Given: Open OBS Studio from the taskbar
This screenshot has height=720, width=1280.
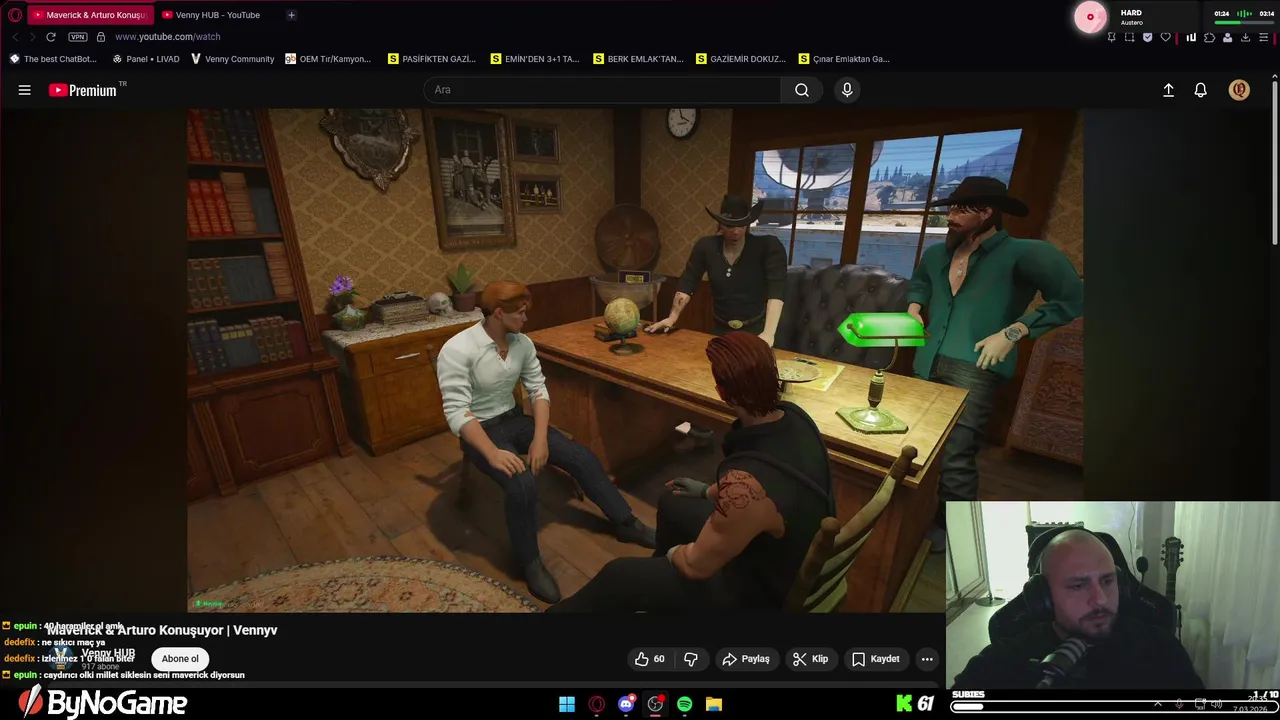Looking at the screenshot, I should [x=655, y=704].
